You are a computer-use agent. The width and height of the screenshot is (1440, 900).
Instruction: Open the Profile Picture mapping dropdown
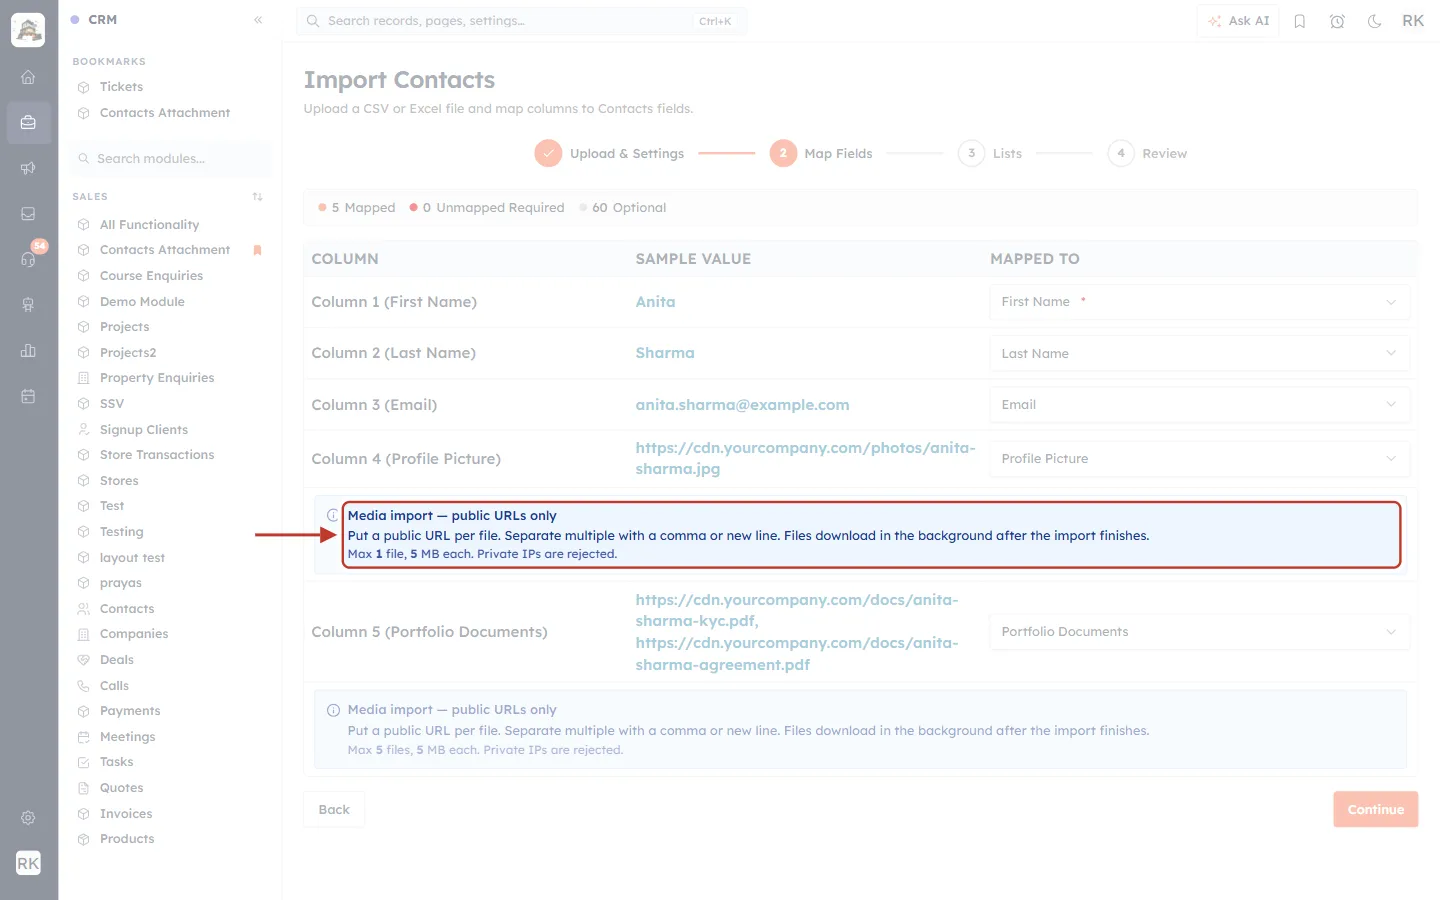tap(1200, 458)
